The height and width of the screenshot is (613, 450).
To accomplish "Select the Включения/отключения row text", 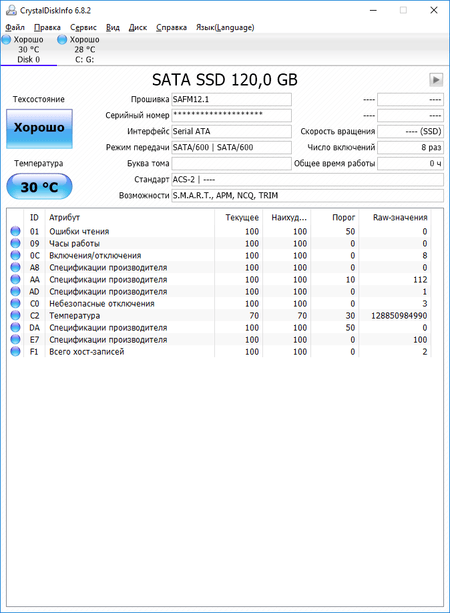I will (95, 256).
